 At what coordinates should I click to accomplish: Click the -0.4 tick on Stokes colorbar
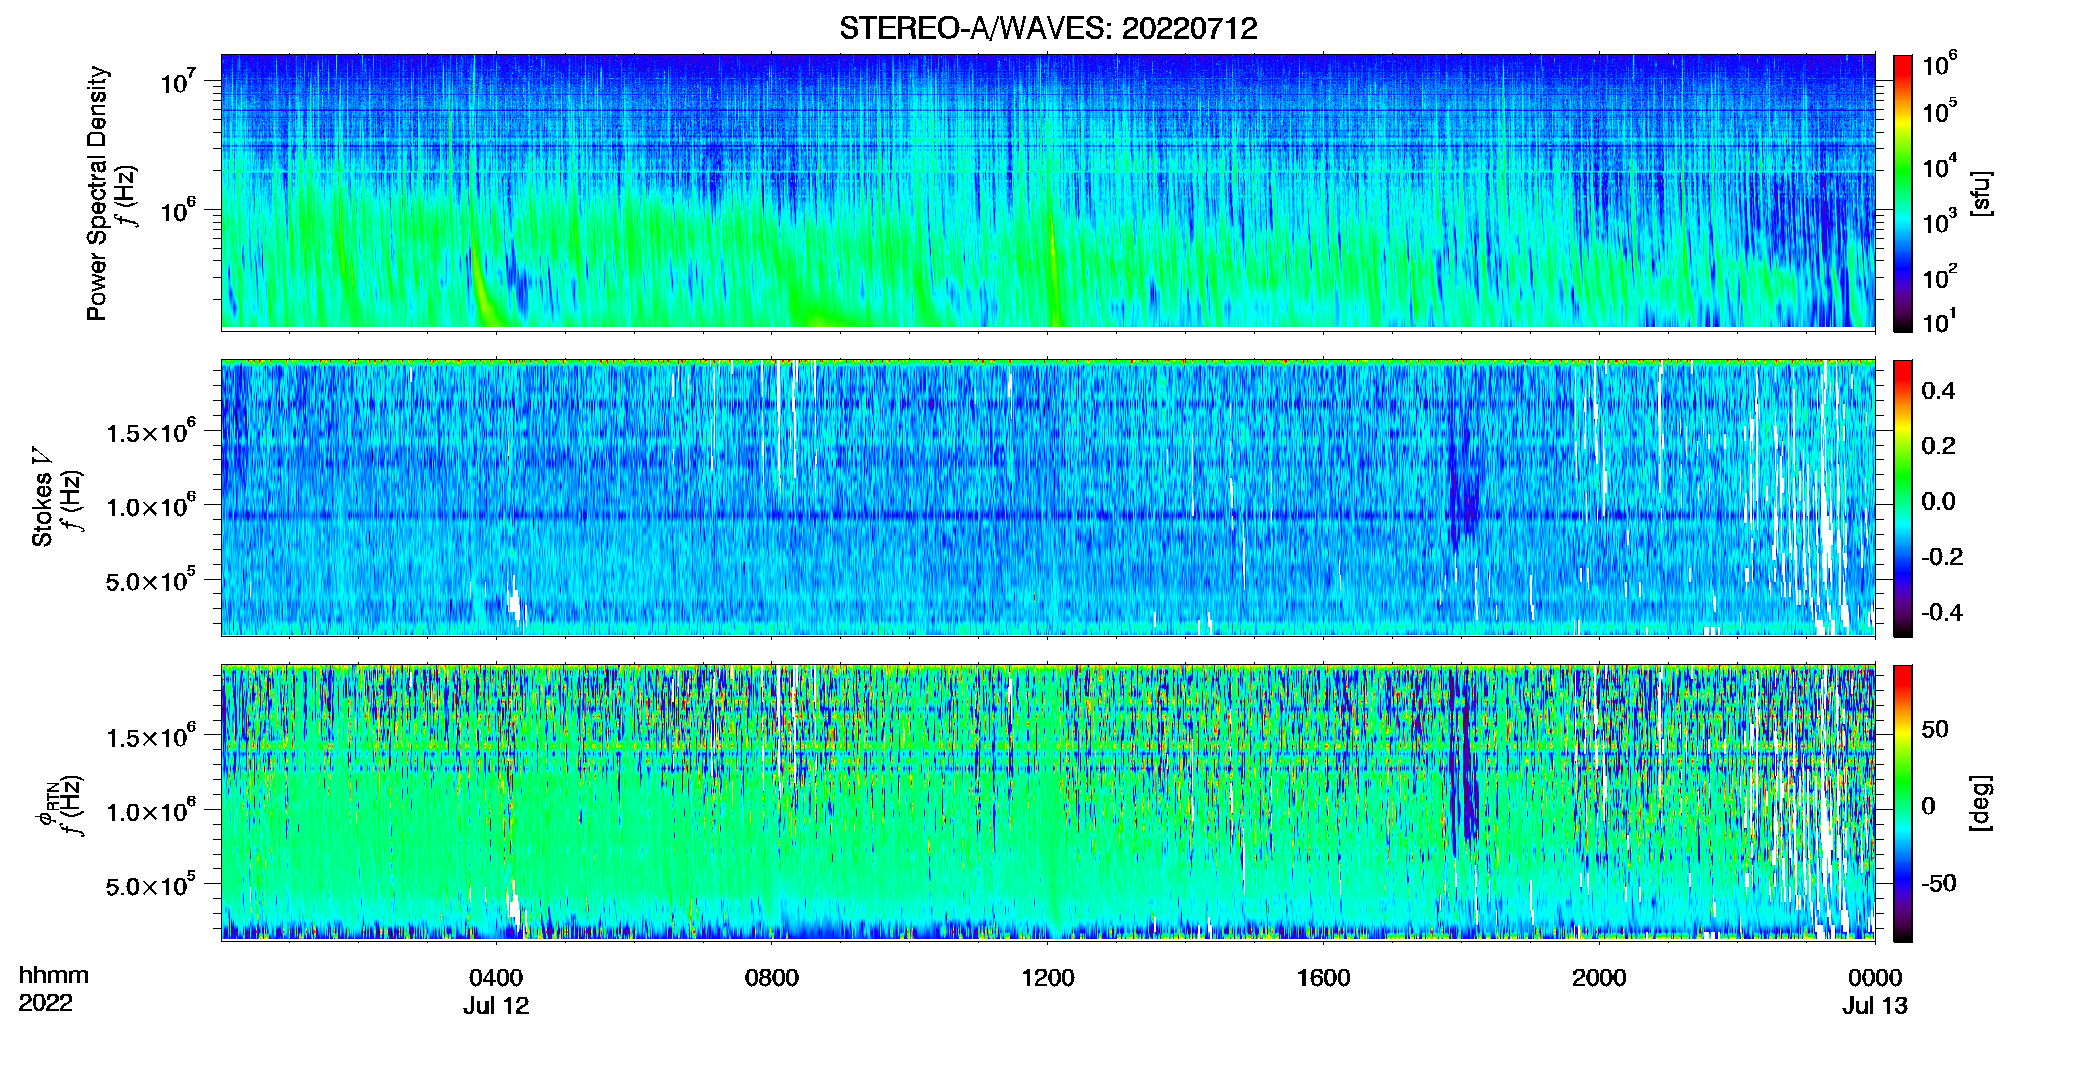pyautogui.click(x=1942, y=613)
